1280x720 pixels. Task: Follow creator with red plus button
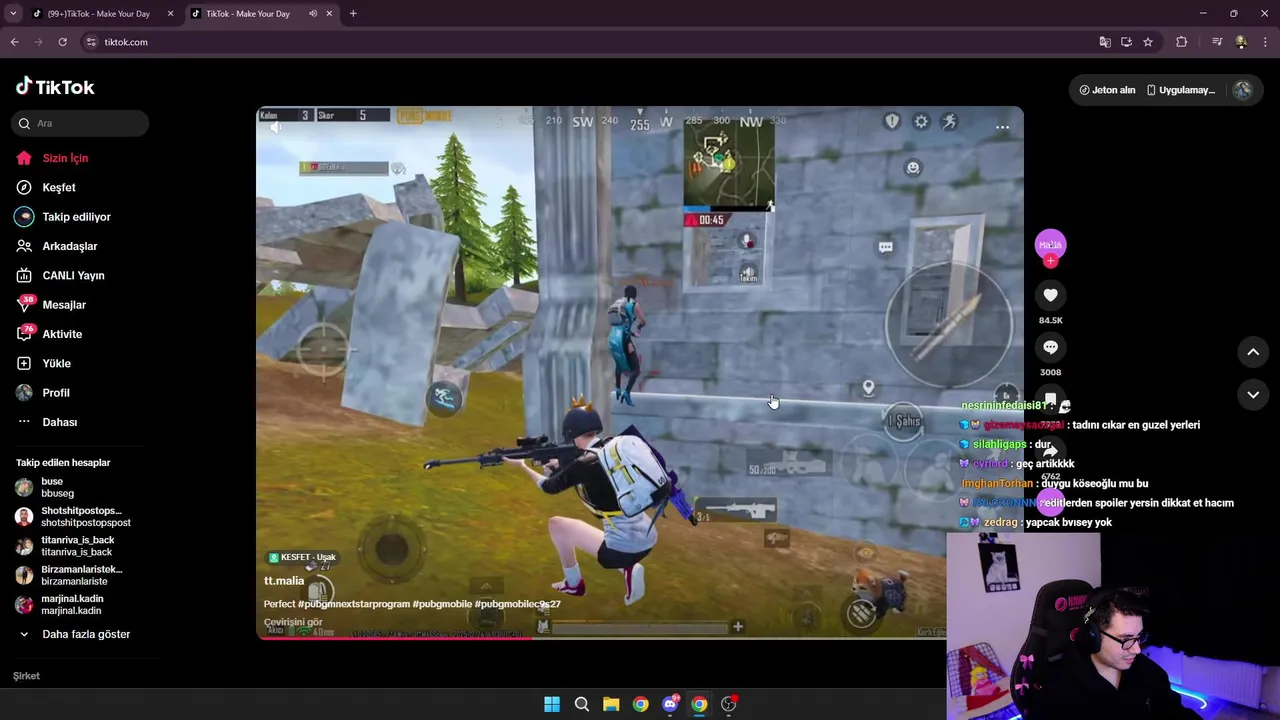tap(1050, 261)
